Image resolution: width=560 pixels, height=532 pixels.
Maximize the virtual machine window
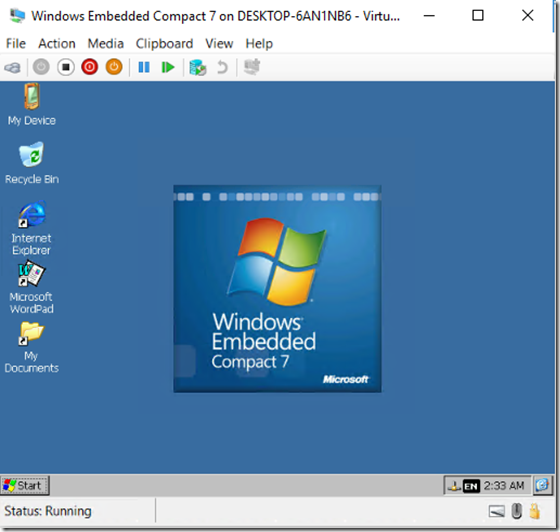point(478,15)
